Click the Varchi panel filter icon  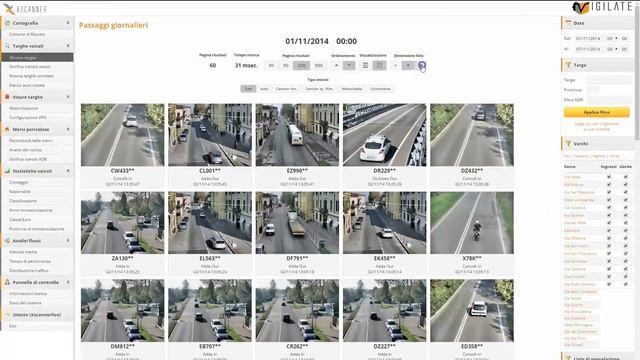(x=568, y=144)
